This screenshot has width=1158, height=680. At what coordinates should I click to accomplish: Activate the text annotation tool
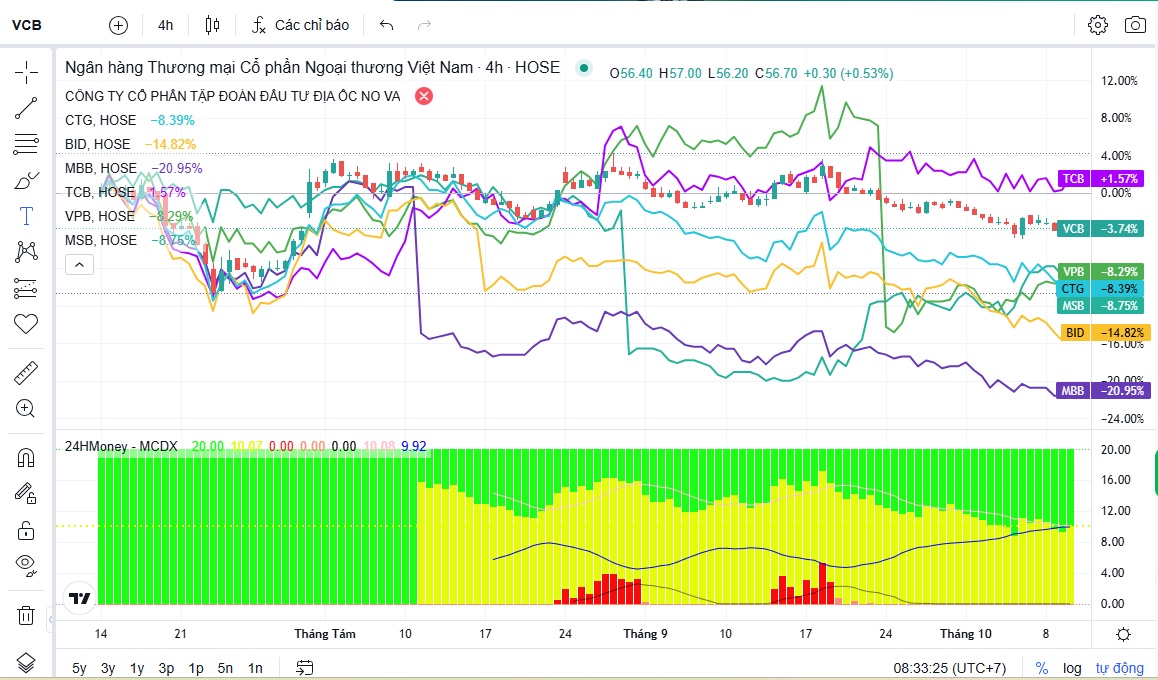26,216
